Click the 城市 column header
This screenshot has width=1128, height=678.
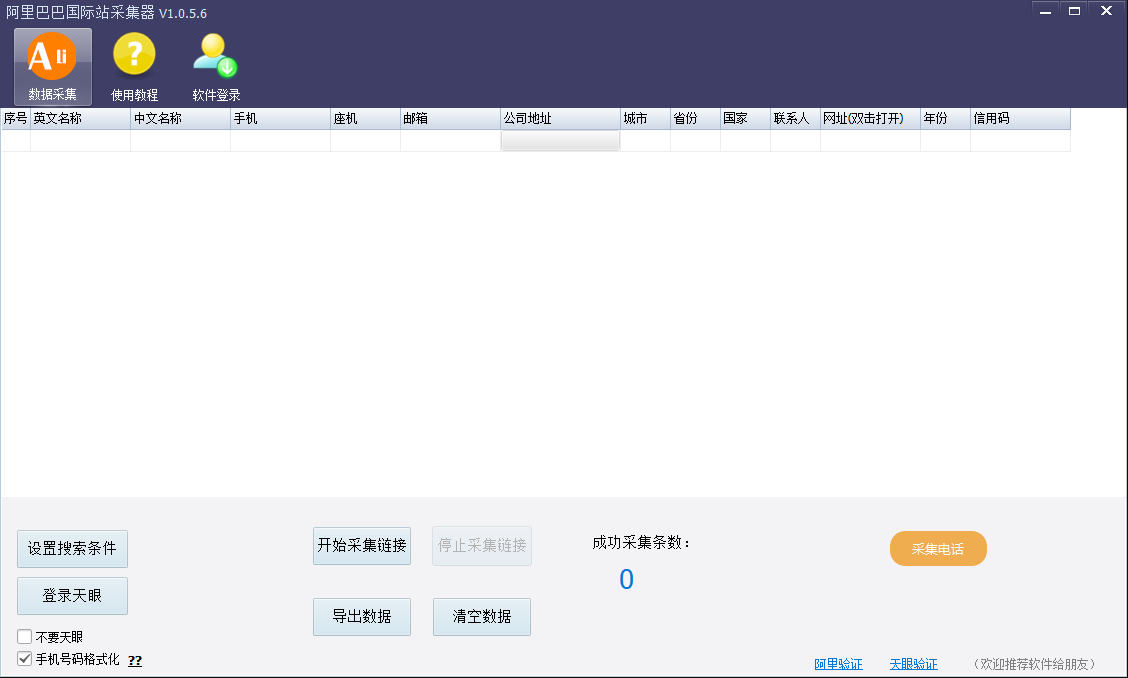(645, 119)
